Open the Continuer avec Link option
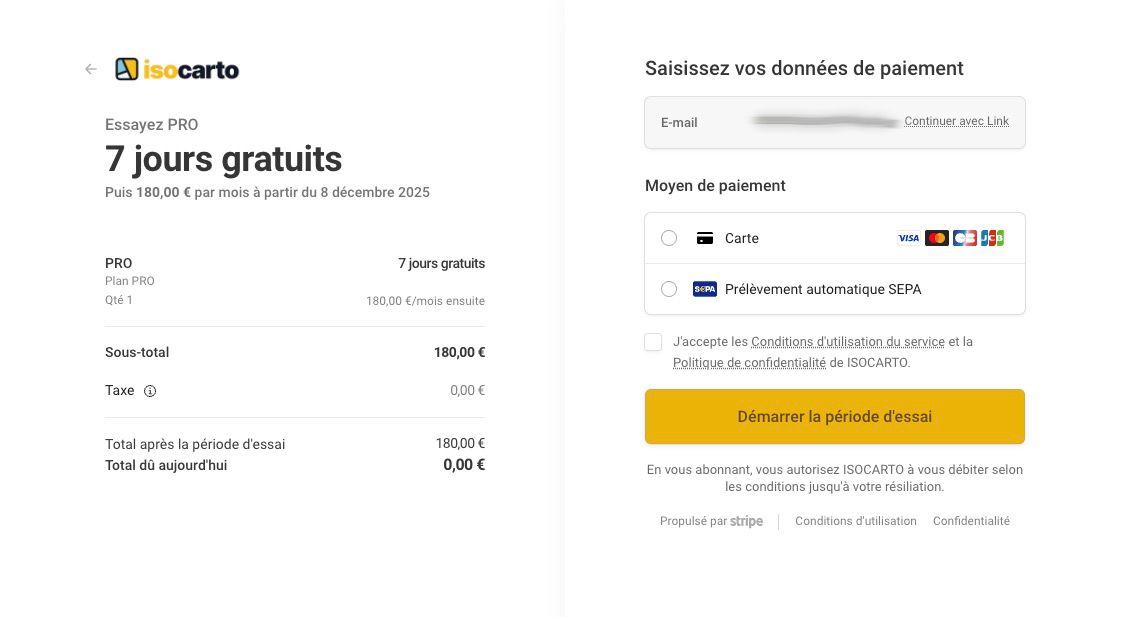1134x617 pixels. 956,121
